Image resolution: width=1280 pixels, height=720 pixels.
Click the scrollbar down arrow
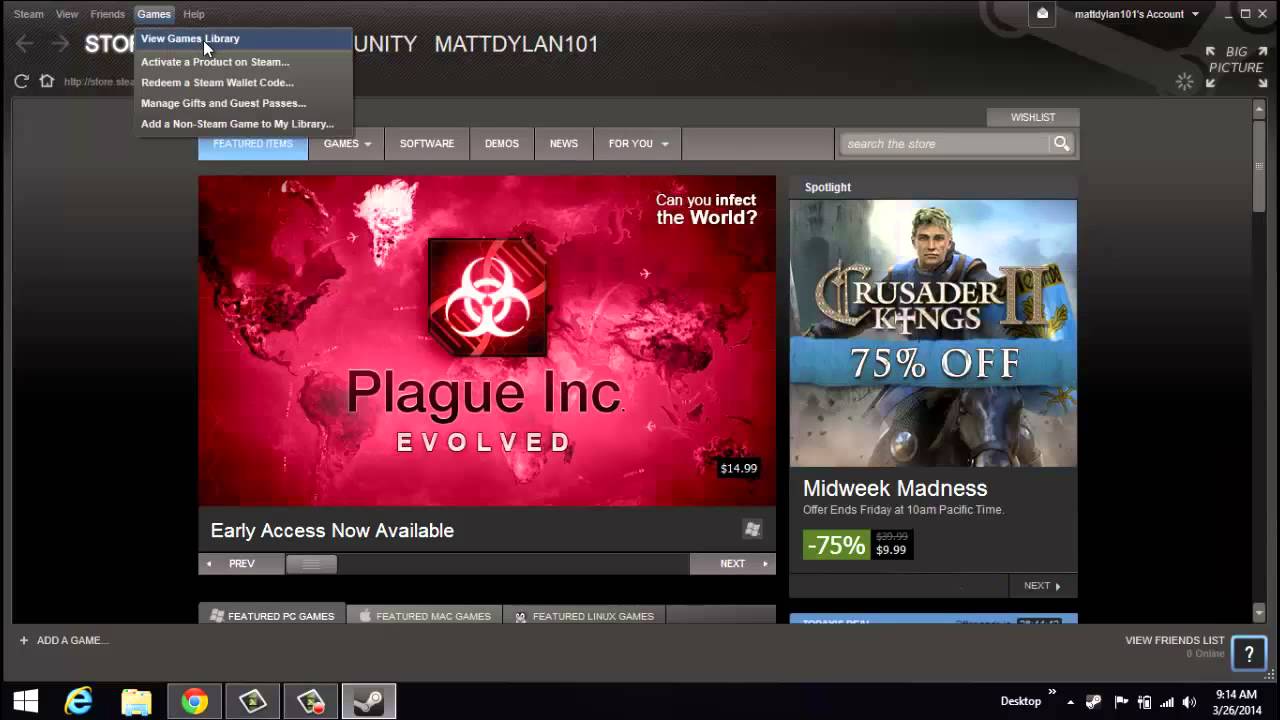[1259, 612]
